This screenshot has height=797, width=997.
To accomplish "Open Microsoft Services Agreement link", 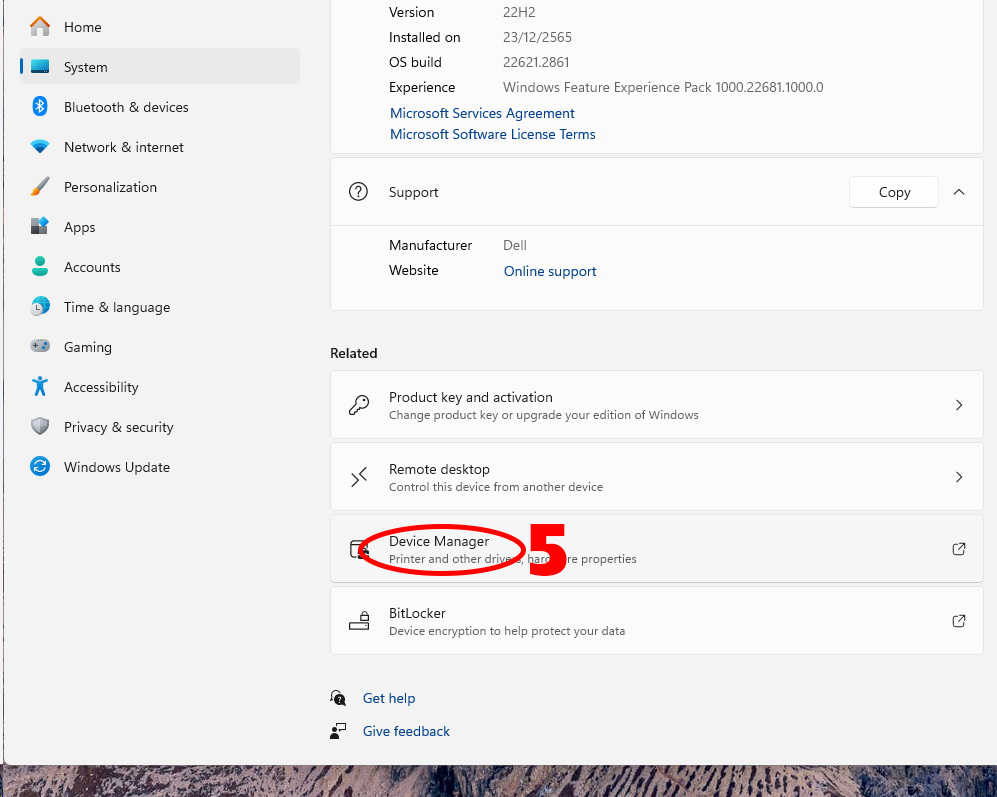I will (x=482, y=113).
